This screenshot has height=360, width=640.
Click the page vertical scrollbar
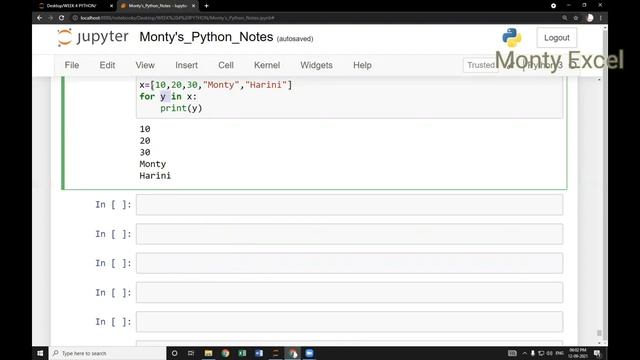point(605,184)
